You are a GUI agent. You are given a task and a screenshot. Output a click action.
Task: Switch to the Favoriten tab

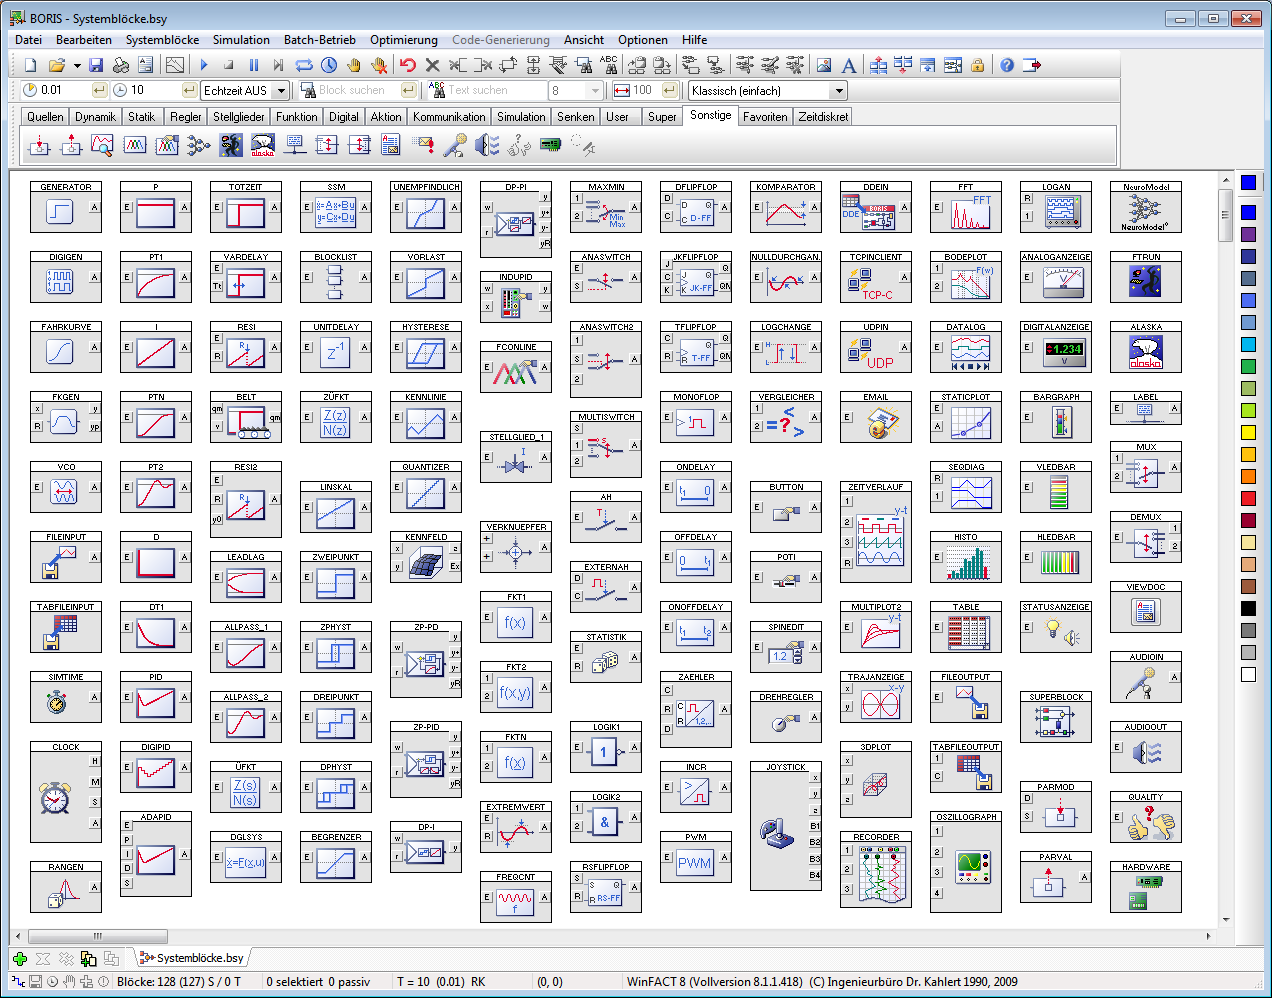click(x=765, y=117)
